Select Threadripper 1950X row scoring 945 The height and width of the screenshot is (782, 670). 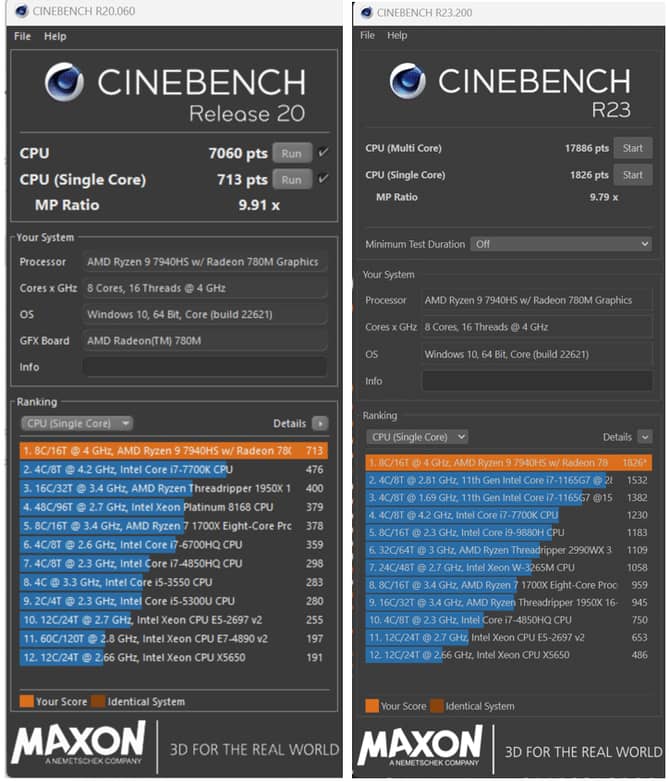[508, 602]
